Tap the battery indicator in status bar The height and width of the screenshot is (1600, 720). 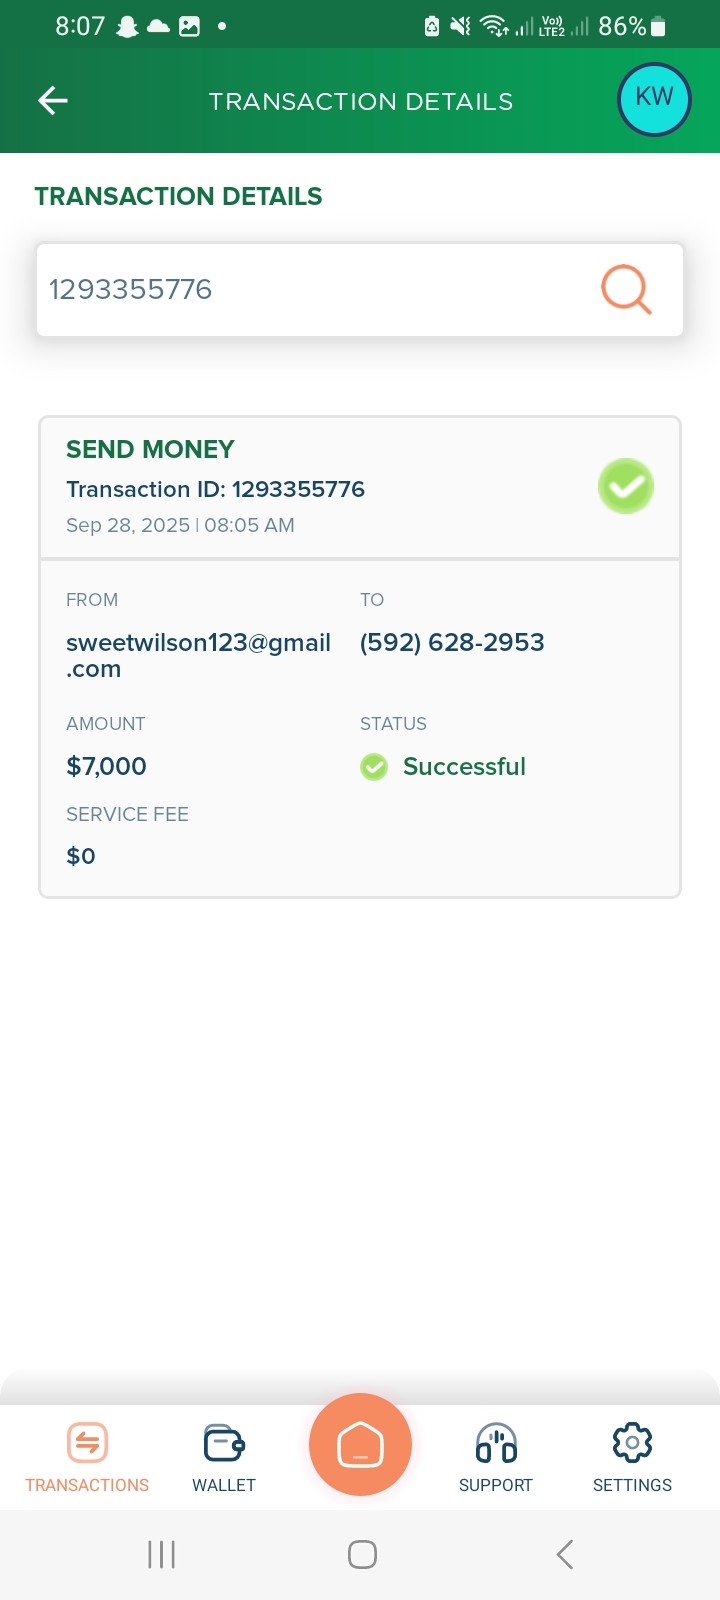click(657, 27)
